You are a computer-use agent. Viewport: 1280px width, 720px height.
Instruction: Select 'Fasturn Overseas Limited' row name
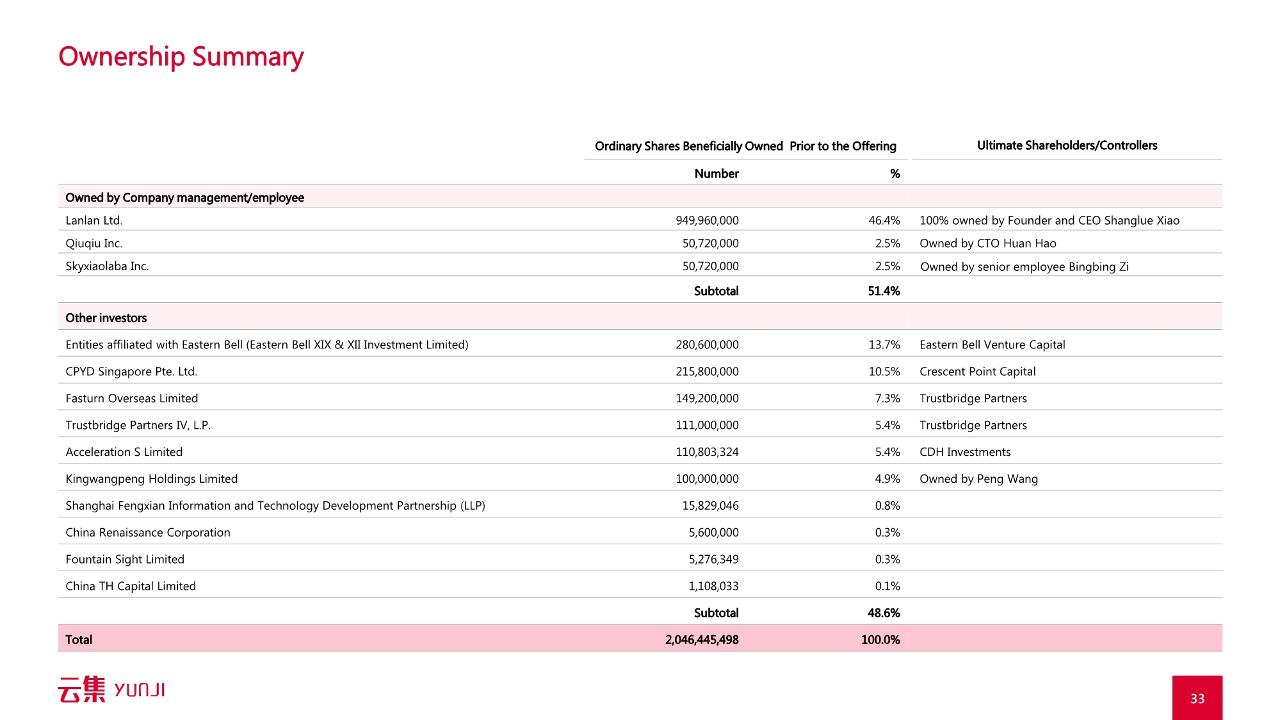pyautogui.click(x=131, y=398)
